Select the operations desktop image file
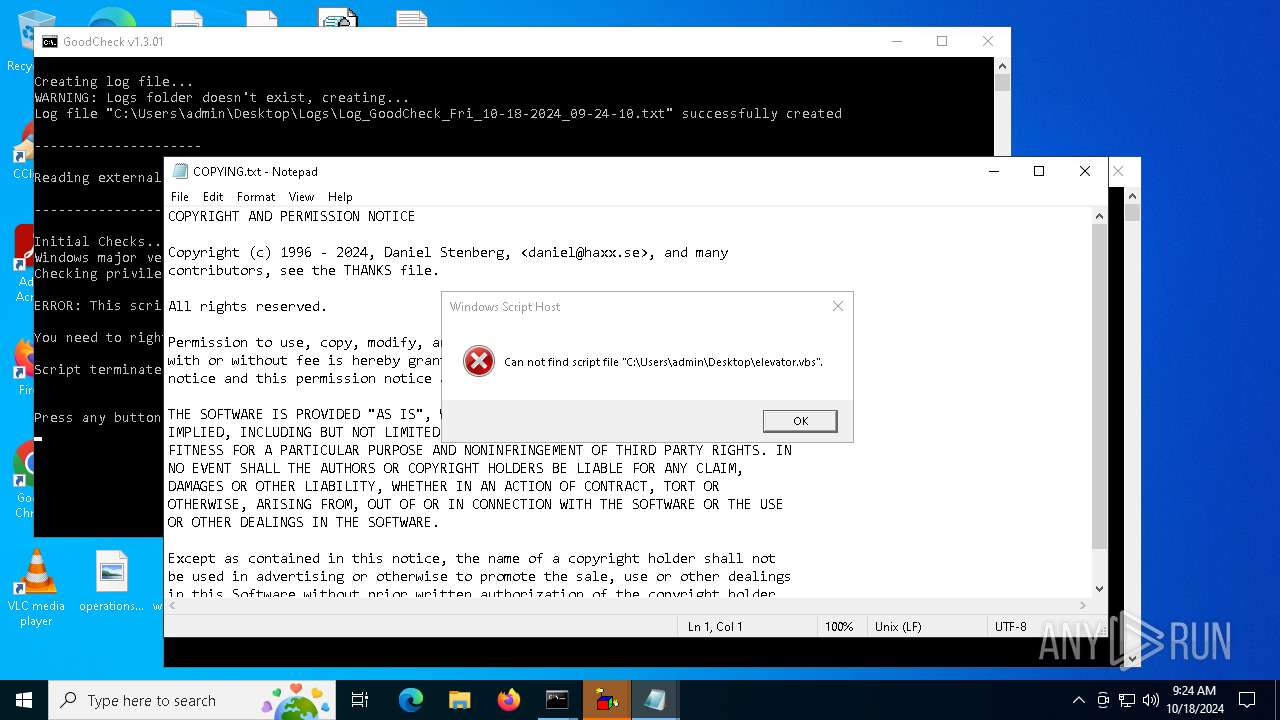This screenshot has height=720, width=1280. 112,582
